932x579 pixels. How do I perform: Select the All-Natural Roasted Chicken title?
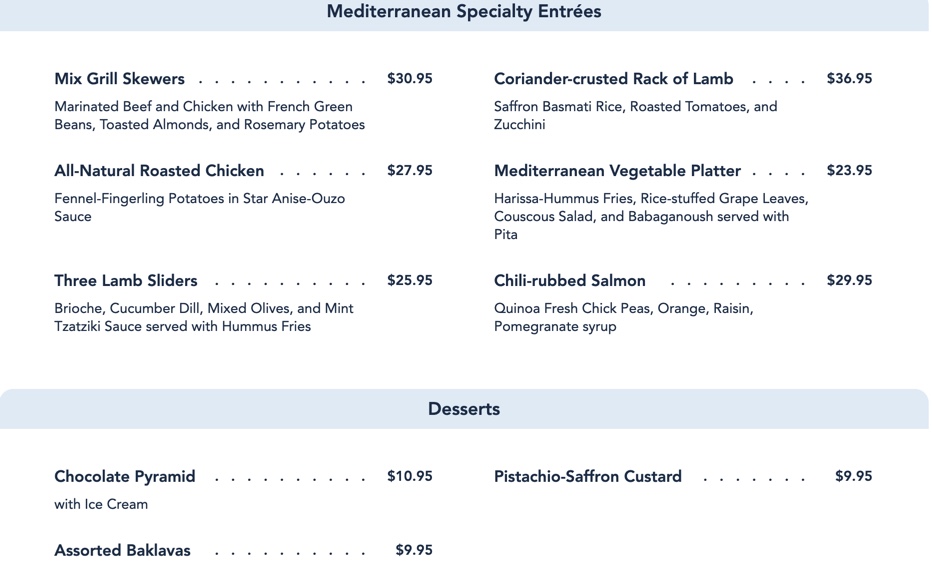[159, 171]
